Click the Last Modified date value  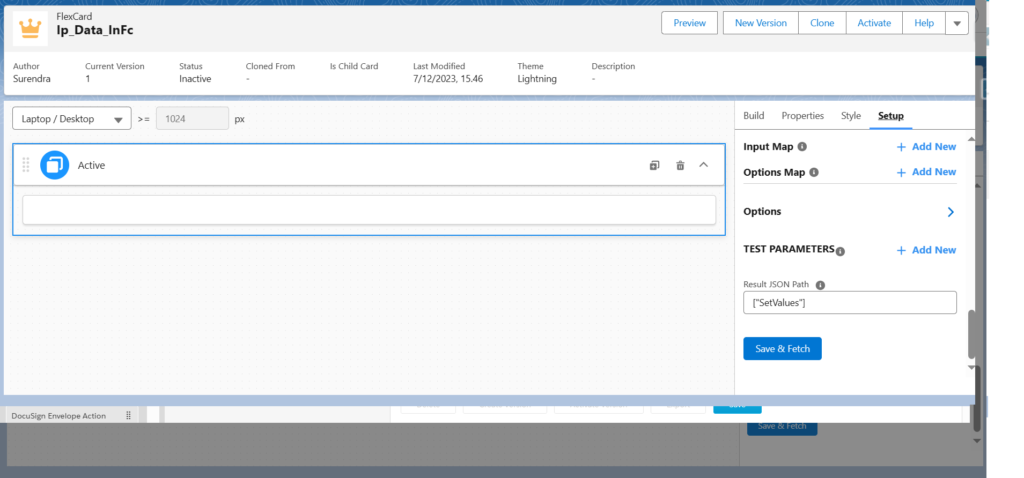pyautogui.click(x=448, y=79)
